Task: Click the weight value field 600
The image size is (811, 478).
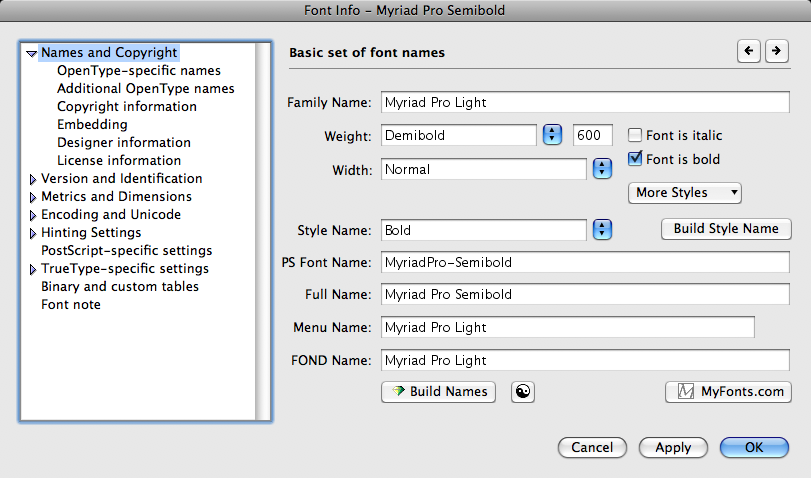Action: coord(593,135)
